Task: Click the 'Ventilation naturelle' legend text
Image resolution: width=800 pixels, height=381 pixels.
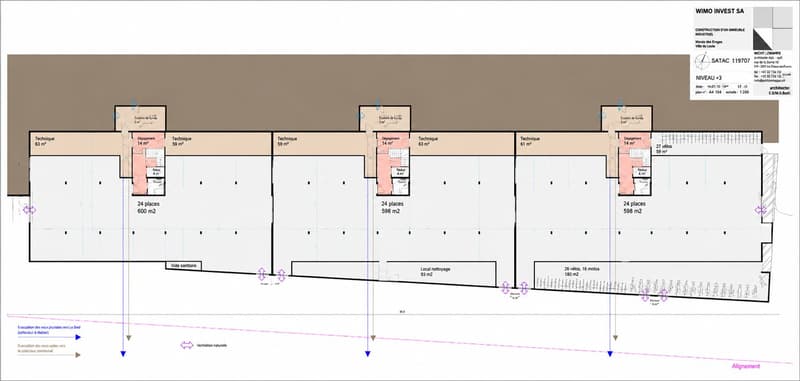Action: (211, 345)
